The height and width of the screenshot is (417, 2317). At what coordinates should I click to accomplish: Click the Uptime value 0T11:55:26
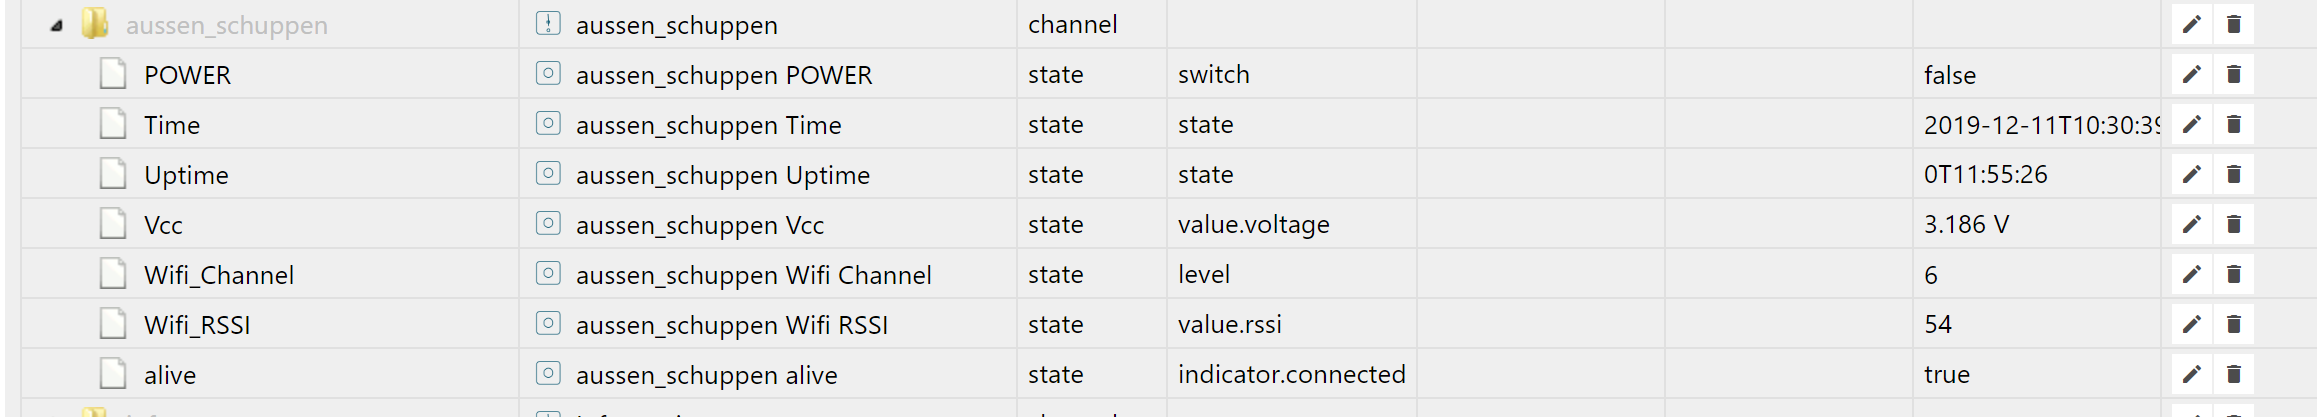[x=1985, y=175]
